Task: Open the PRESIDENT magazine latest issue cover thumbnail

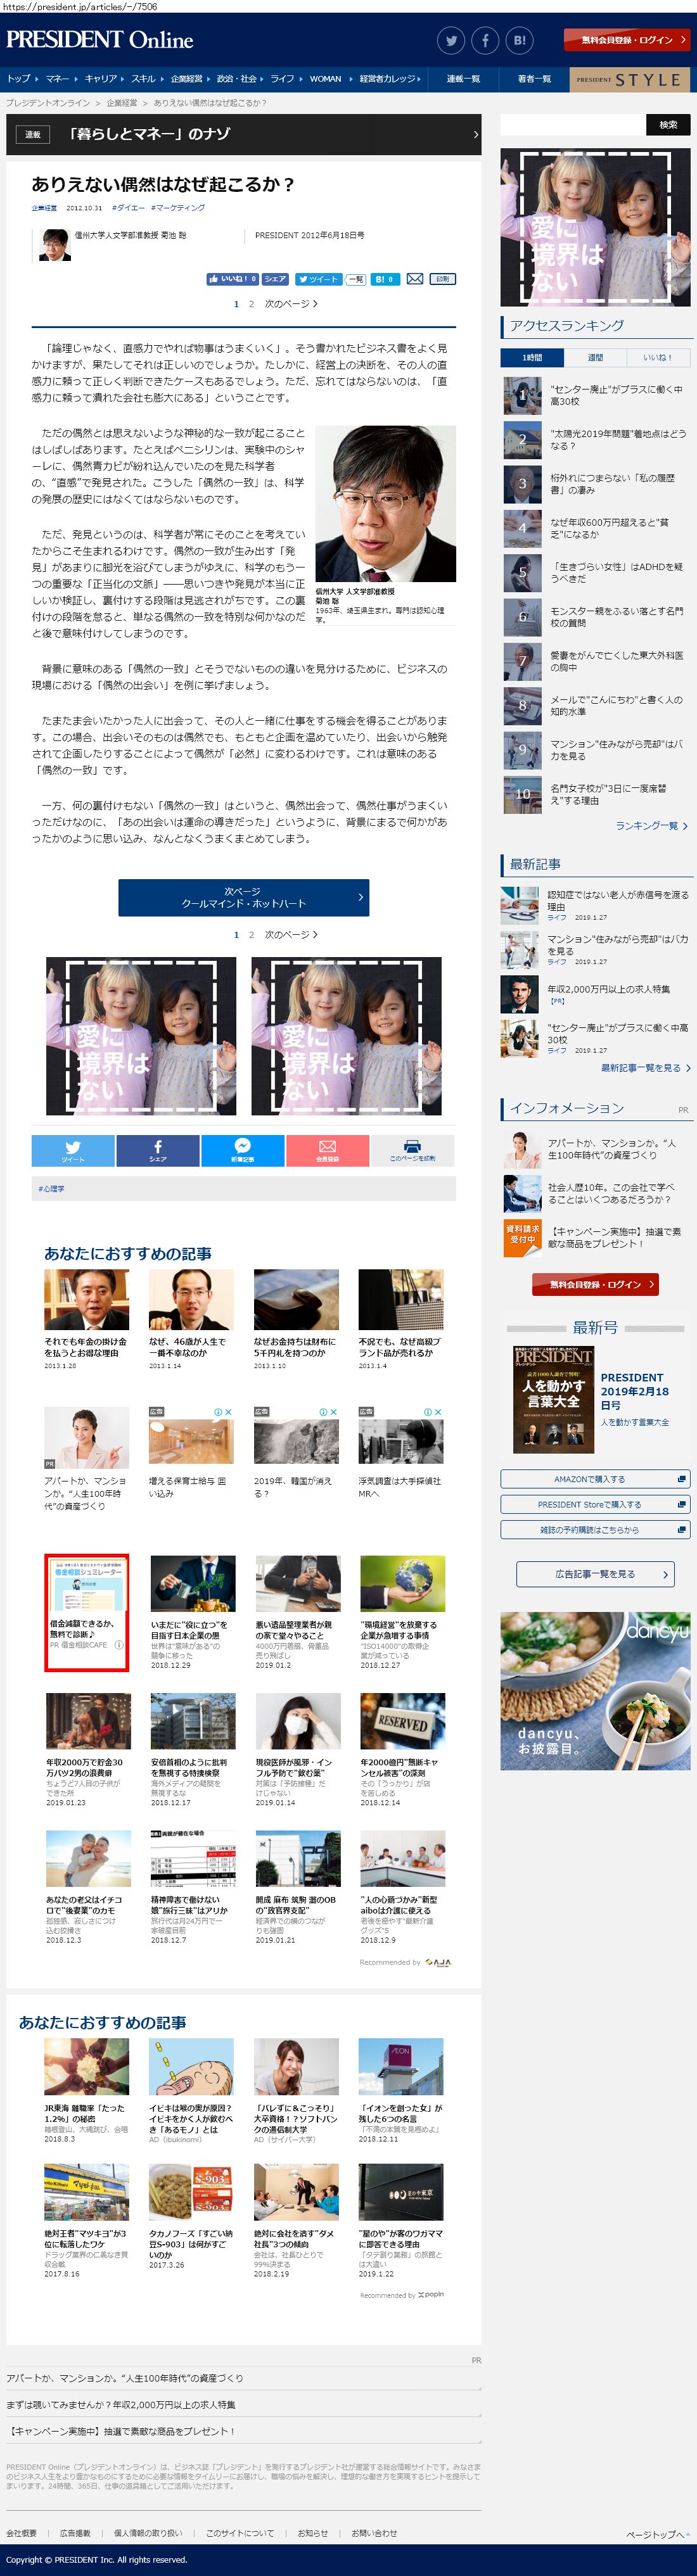Action: point(553,1399)
